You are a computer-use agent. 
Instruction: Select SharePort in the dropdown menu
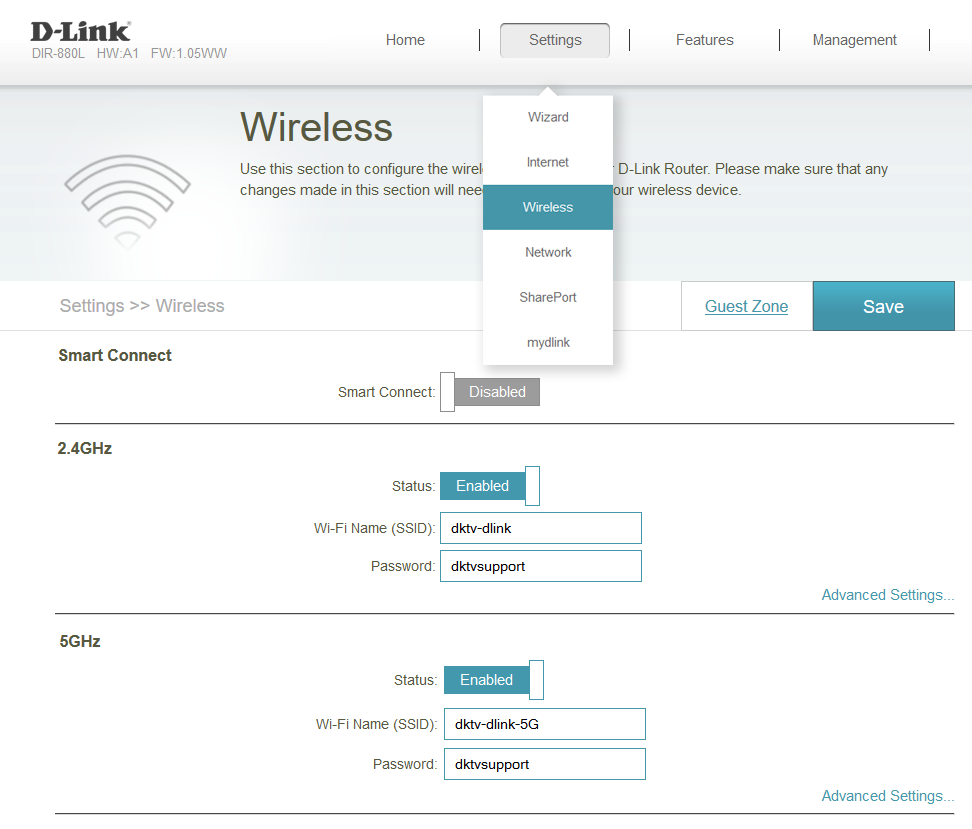click(548, 297)
